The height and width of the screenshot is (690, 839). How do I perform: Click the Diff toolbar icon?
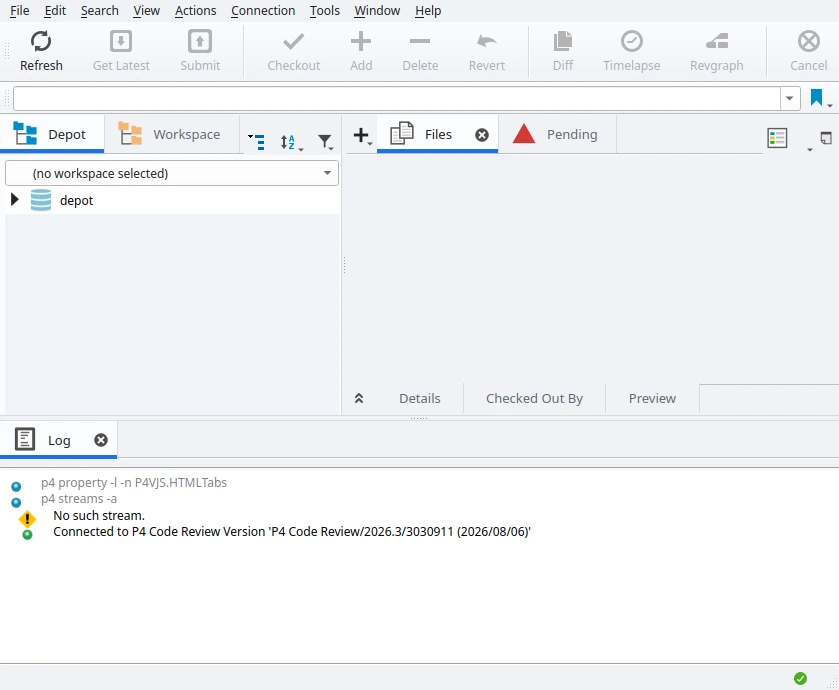point(562,41)
